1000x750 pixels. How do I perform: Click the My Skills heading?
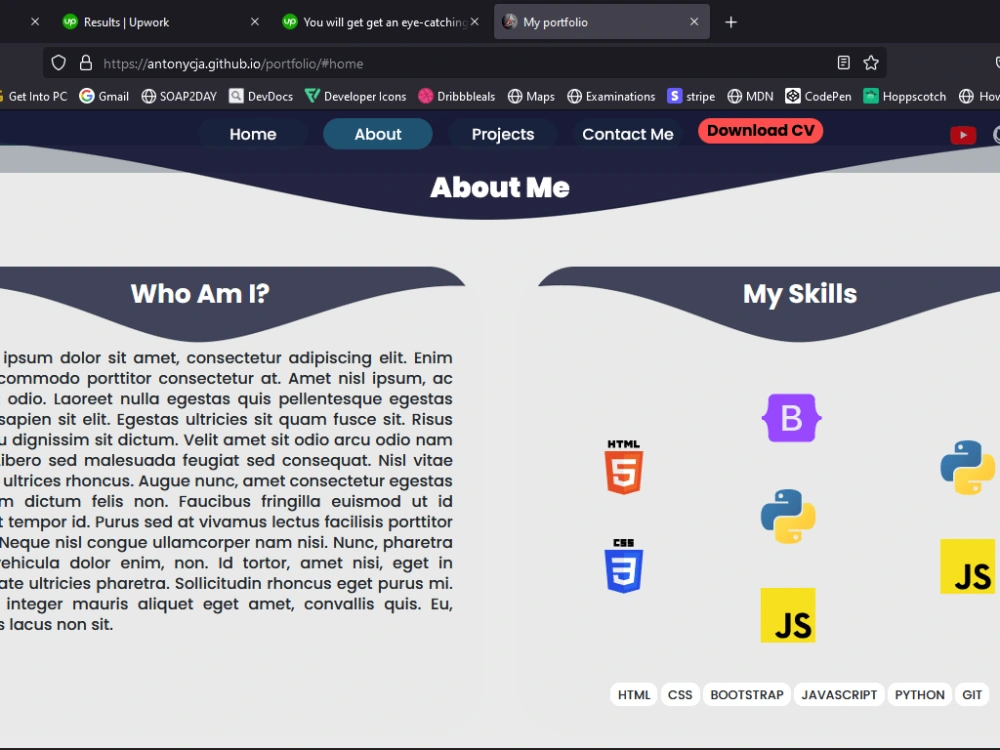click(800, 294)
